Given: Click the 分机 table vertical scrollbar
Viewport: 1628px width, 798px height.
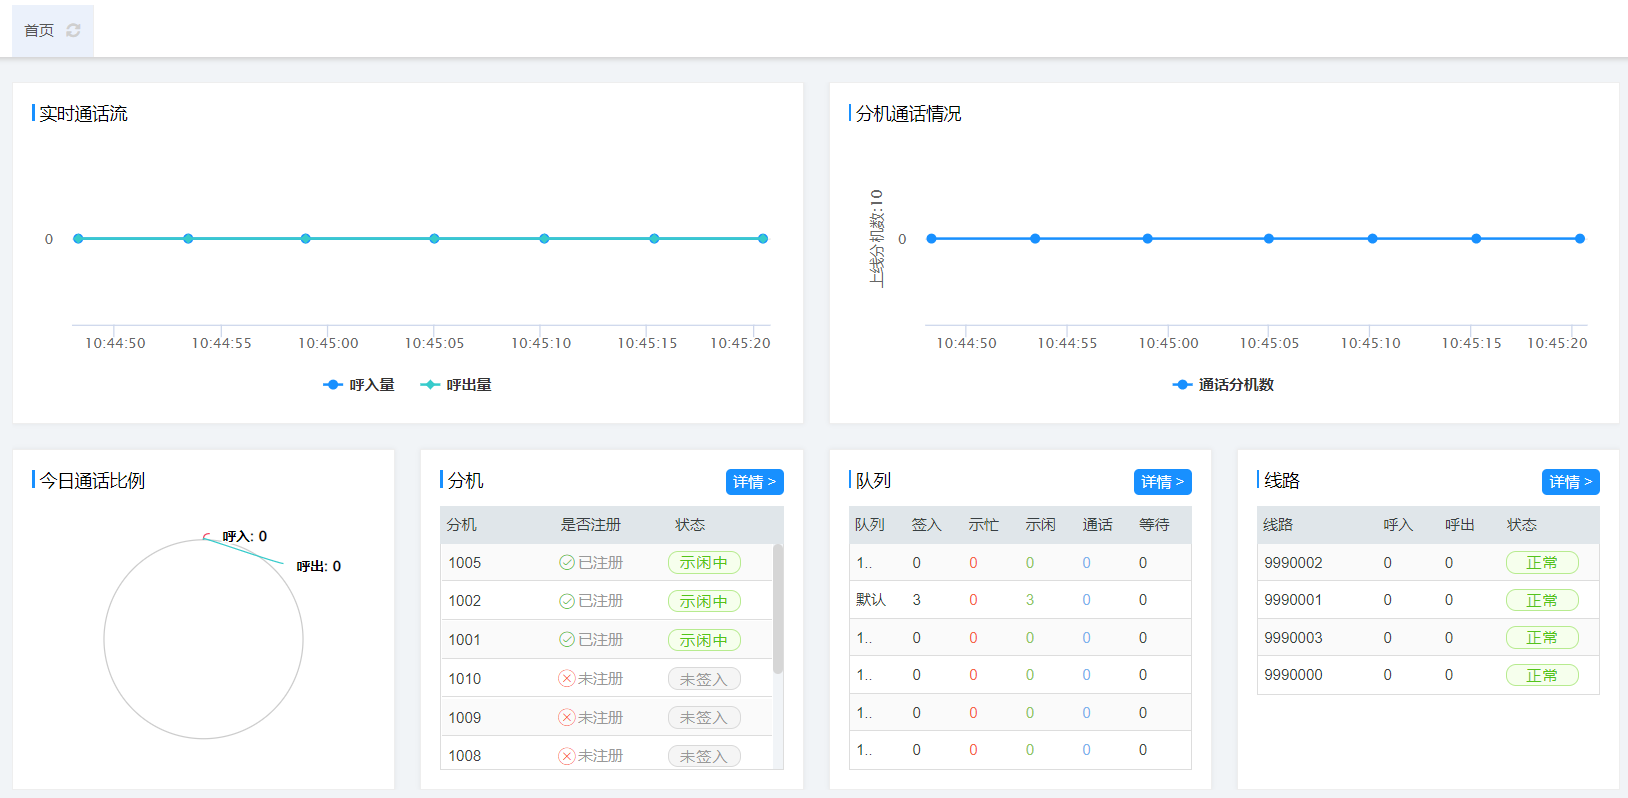Looking at the screenshot, I should tap(778, 608).
